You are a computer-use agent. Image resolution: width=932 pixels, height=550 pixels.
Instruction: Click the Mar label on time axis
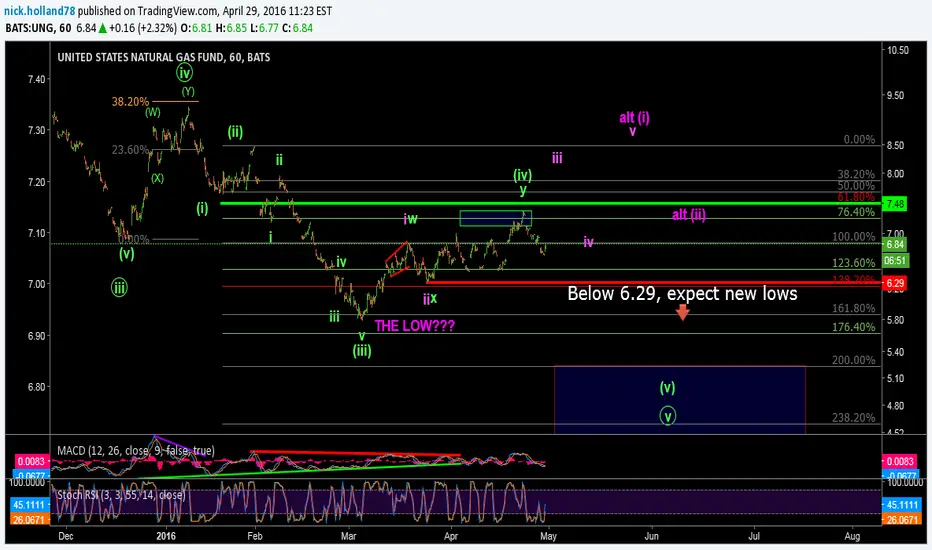pyautogui.click(x=348, y=536)
